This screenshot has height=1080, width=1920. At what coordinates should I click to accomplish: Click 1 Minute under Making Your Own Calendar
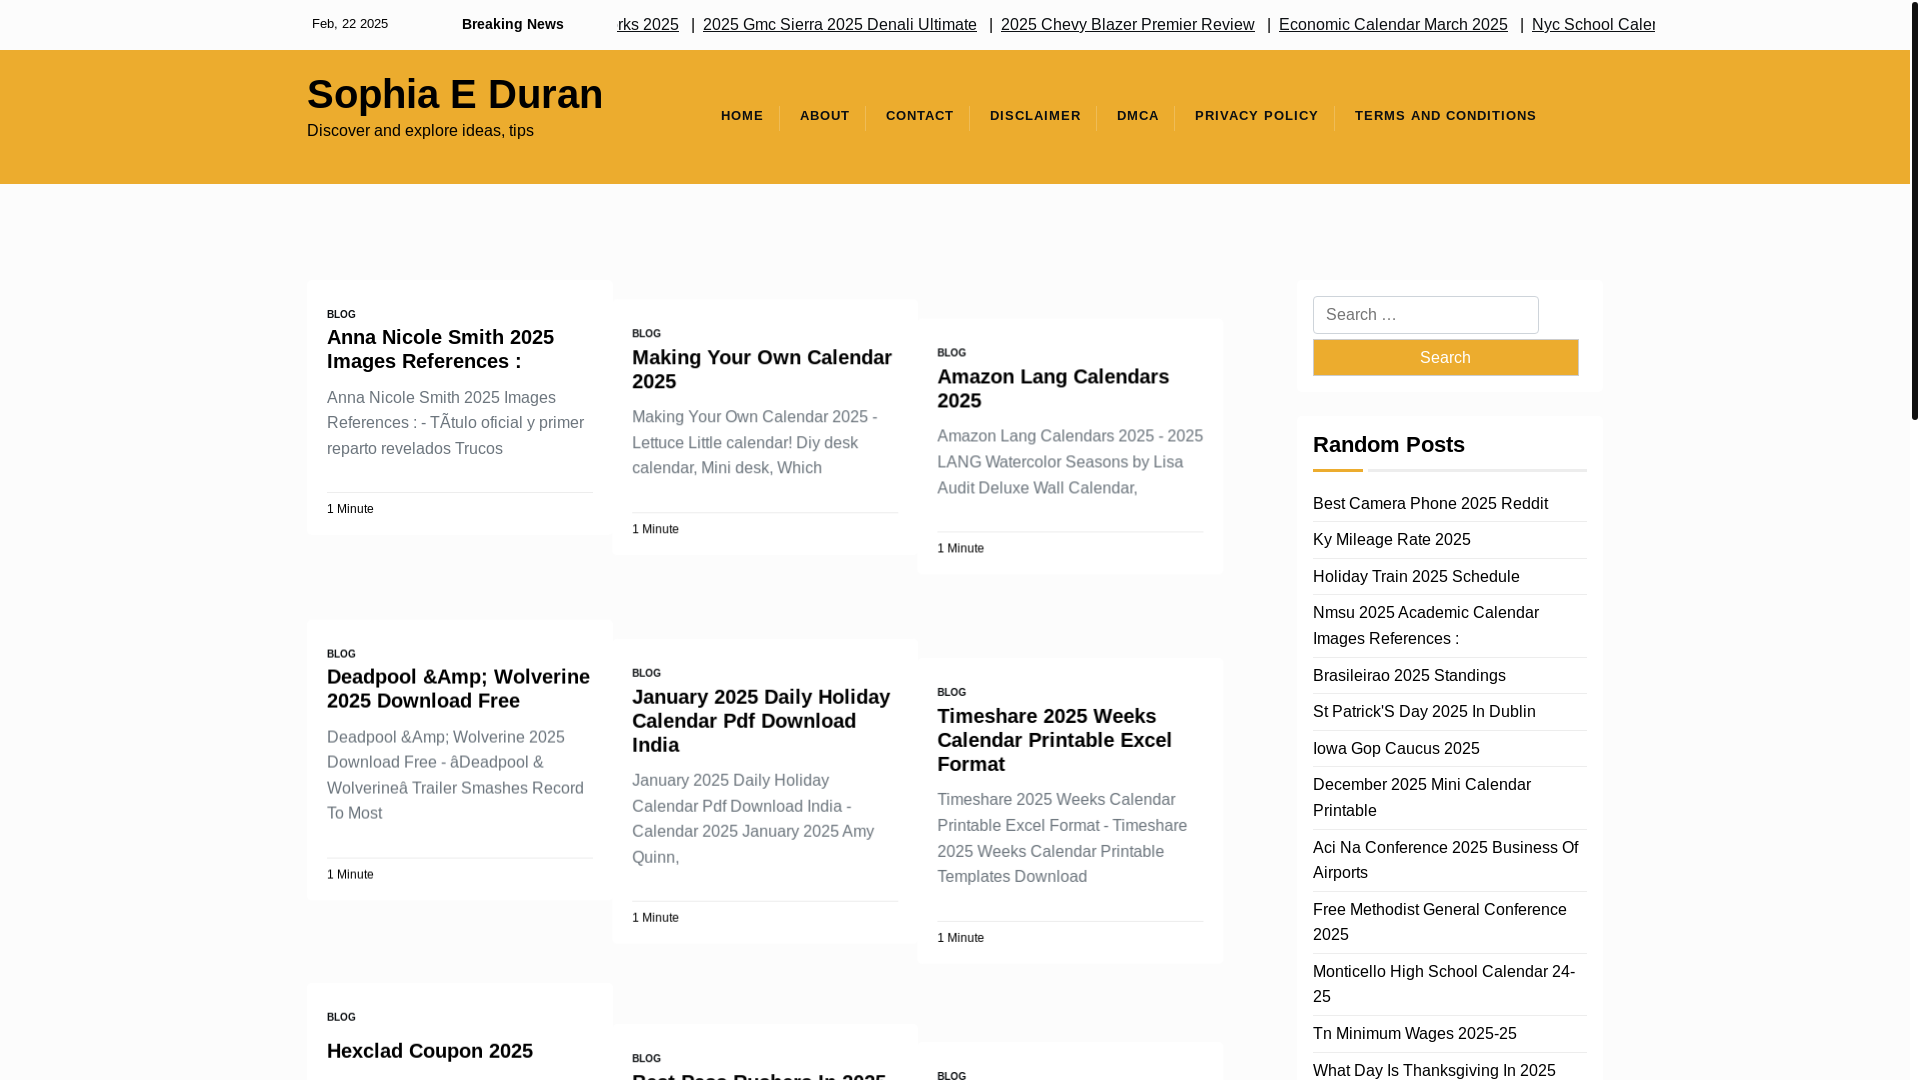pos(654,529)
